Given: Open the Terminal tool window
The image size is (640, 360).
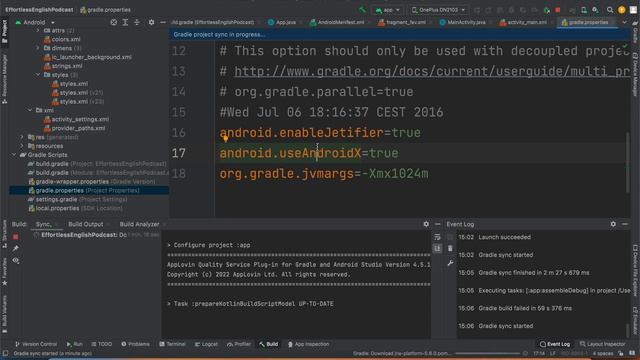Looking at the screenshot, I should pyautogui.click(x=172, y=344).
